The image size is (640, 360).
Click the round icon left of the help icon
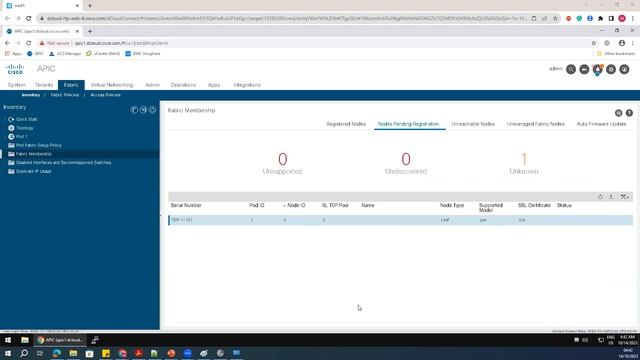(x=618, y=113)
